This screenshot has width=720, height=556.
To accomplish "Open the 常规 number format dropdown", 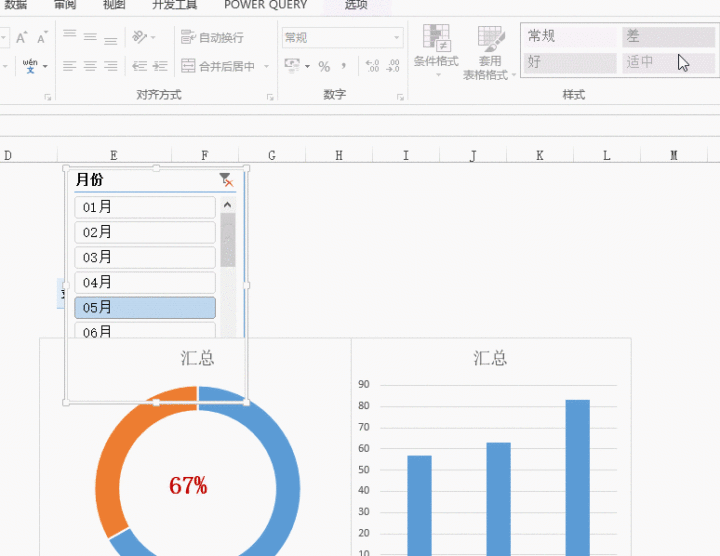I will (397, 38).
